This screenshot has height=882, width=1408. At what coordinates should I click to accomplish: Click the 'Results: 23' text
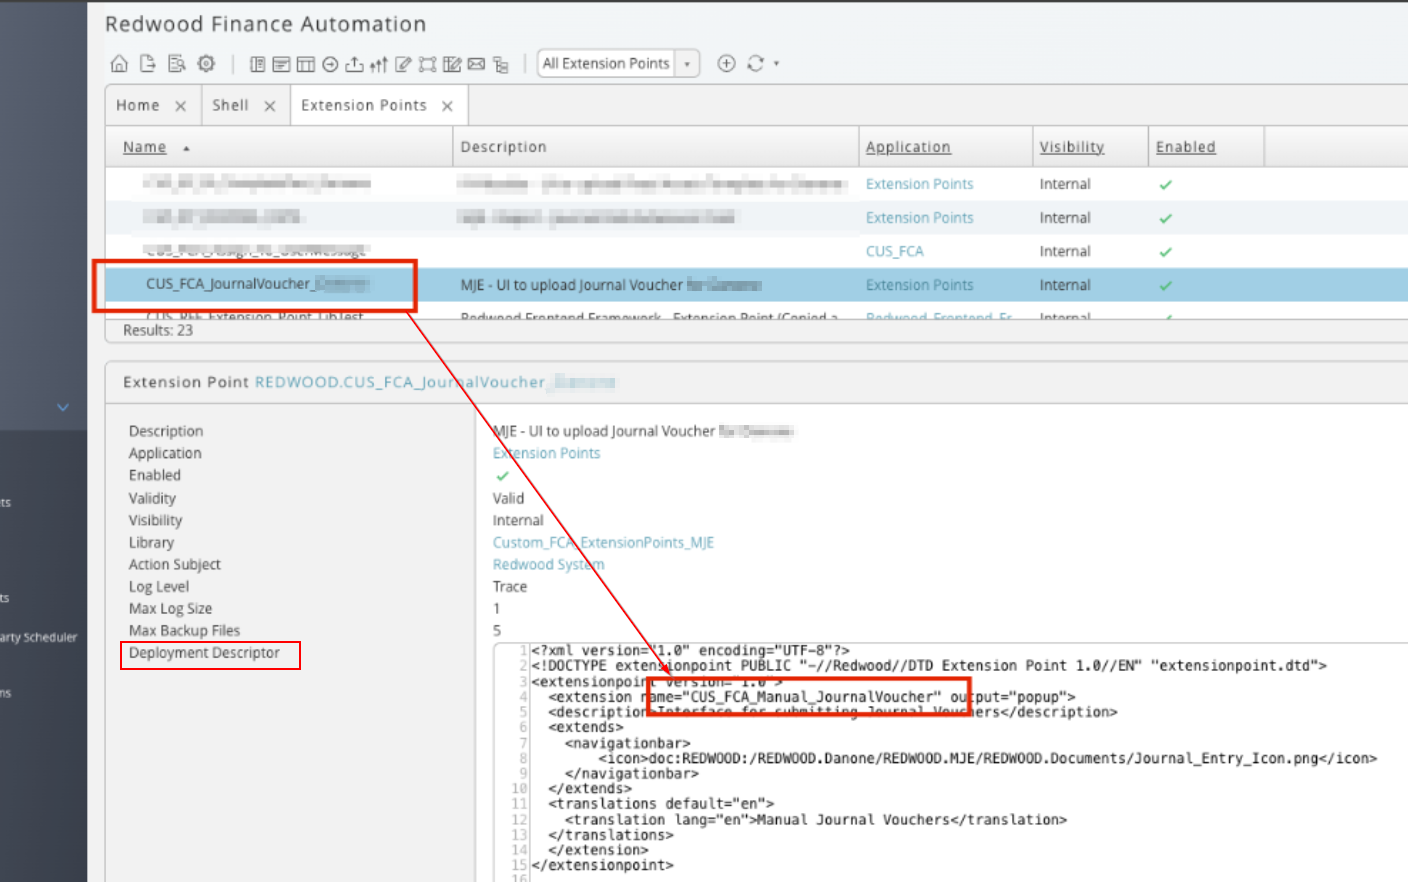(158, 330)
